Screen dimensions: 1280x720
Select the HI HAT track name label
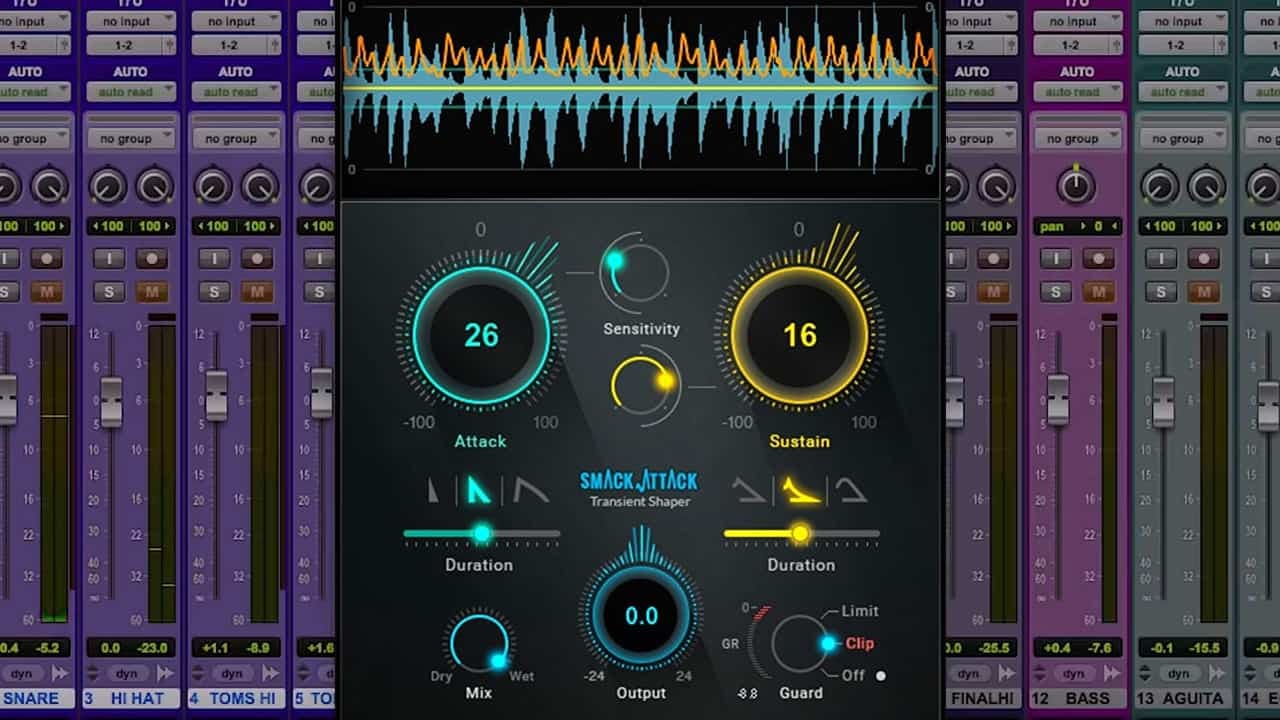pos(132,698)
